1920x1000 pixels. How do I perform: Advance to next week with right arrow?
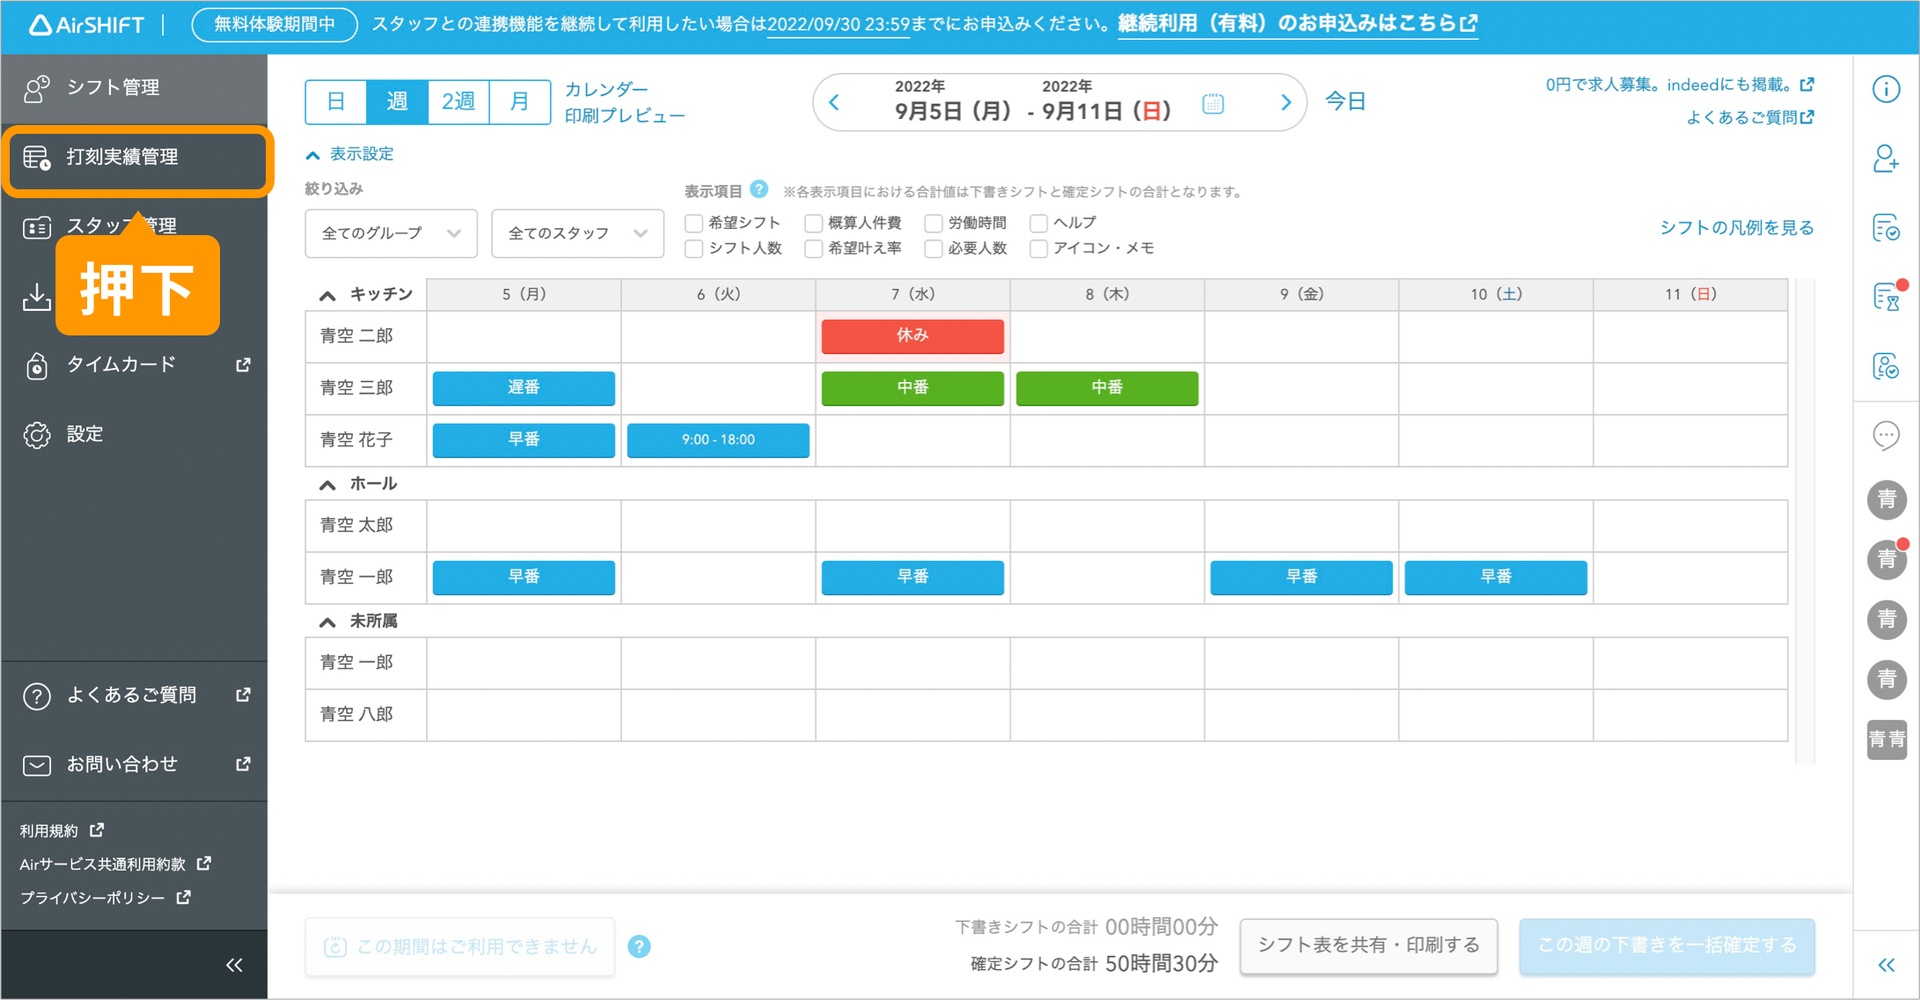coord(1286,103)
